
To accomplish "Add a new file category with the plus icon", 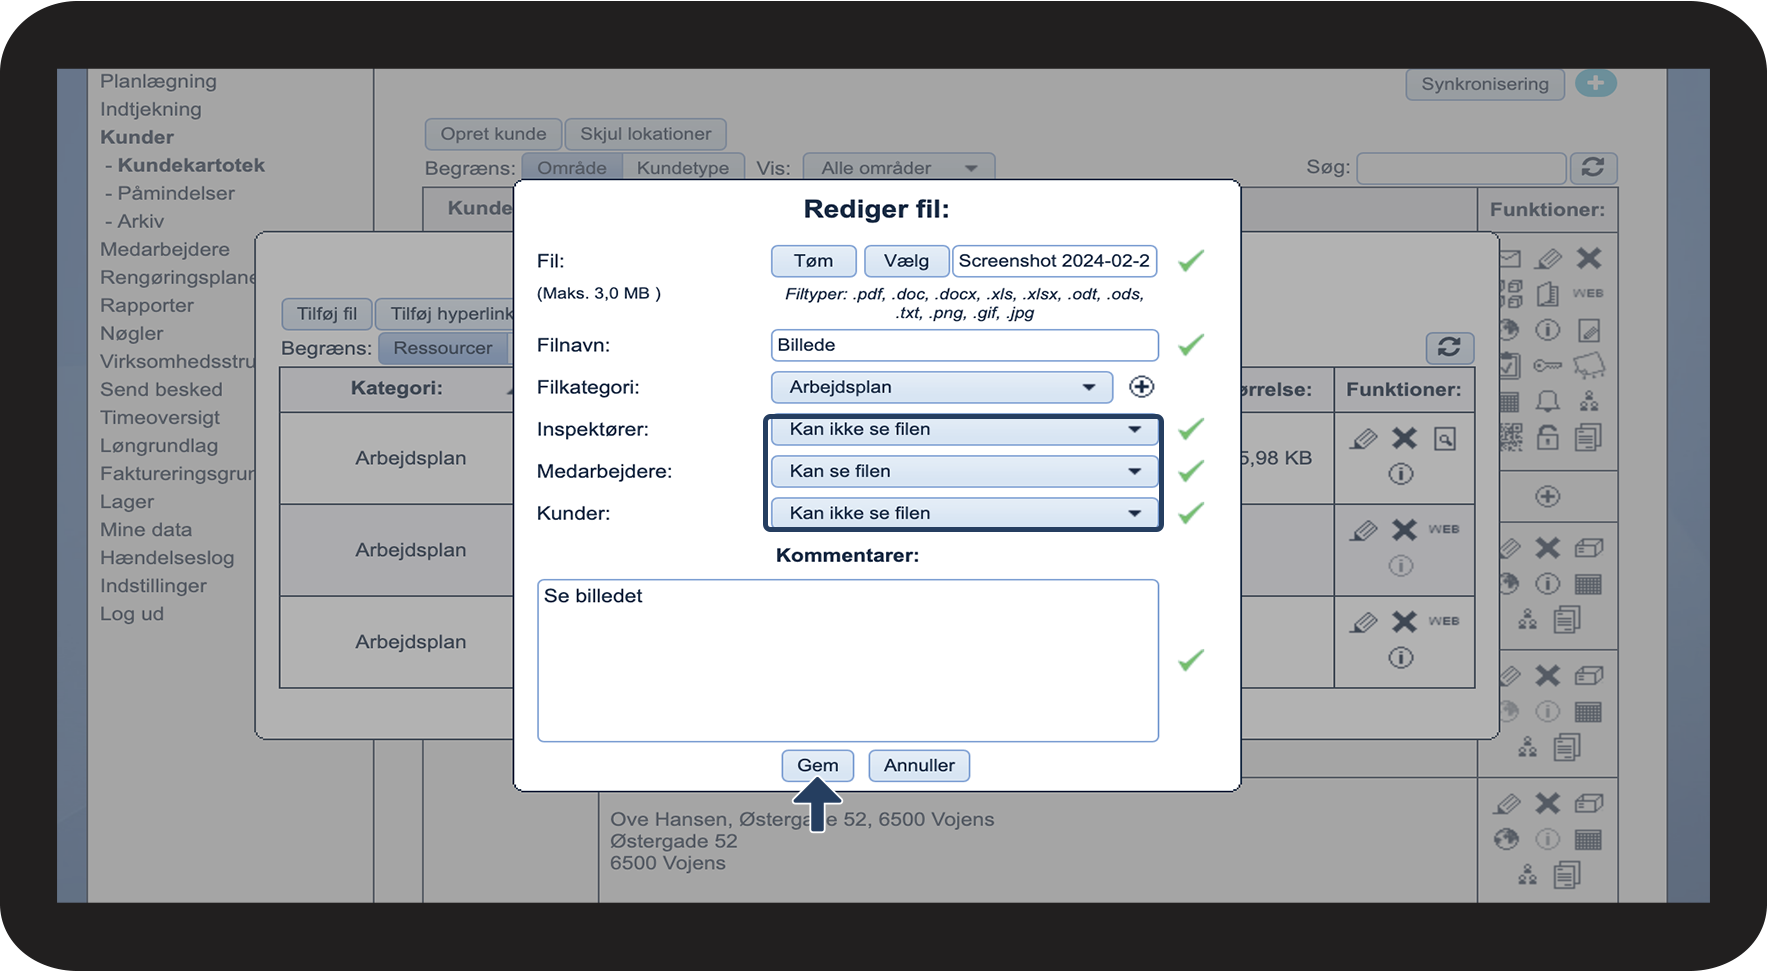I will [x=1141, y=387].
